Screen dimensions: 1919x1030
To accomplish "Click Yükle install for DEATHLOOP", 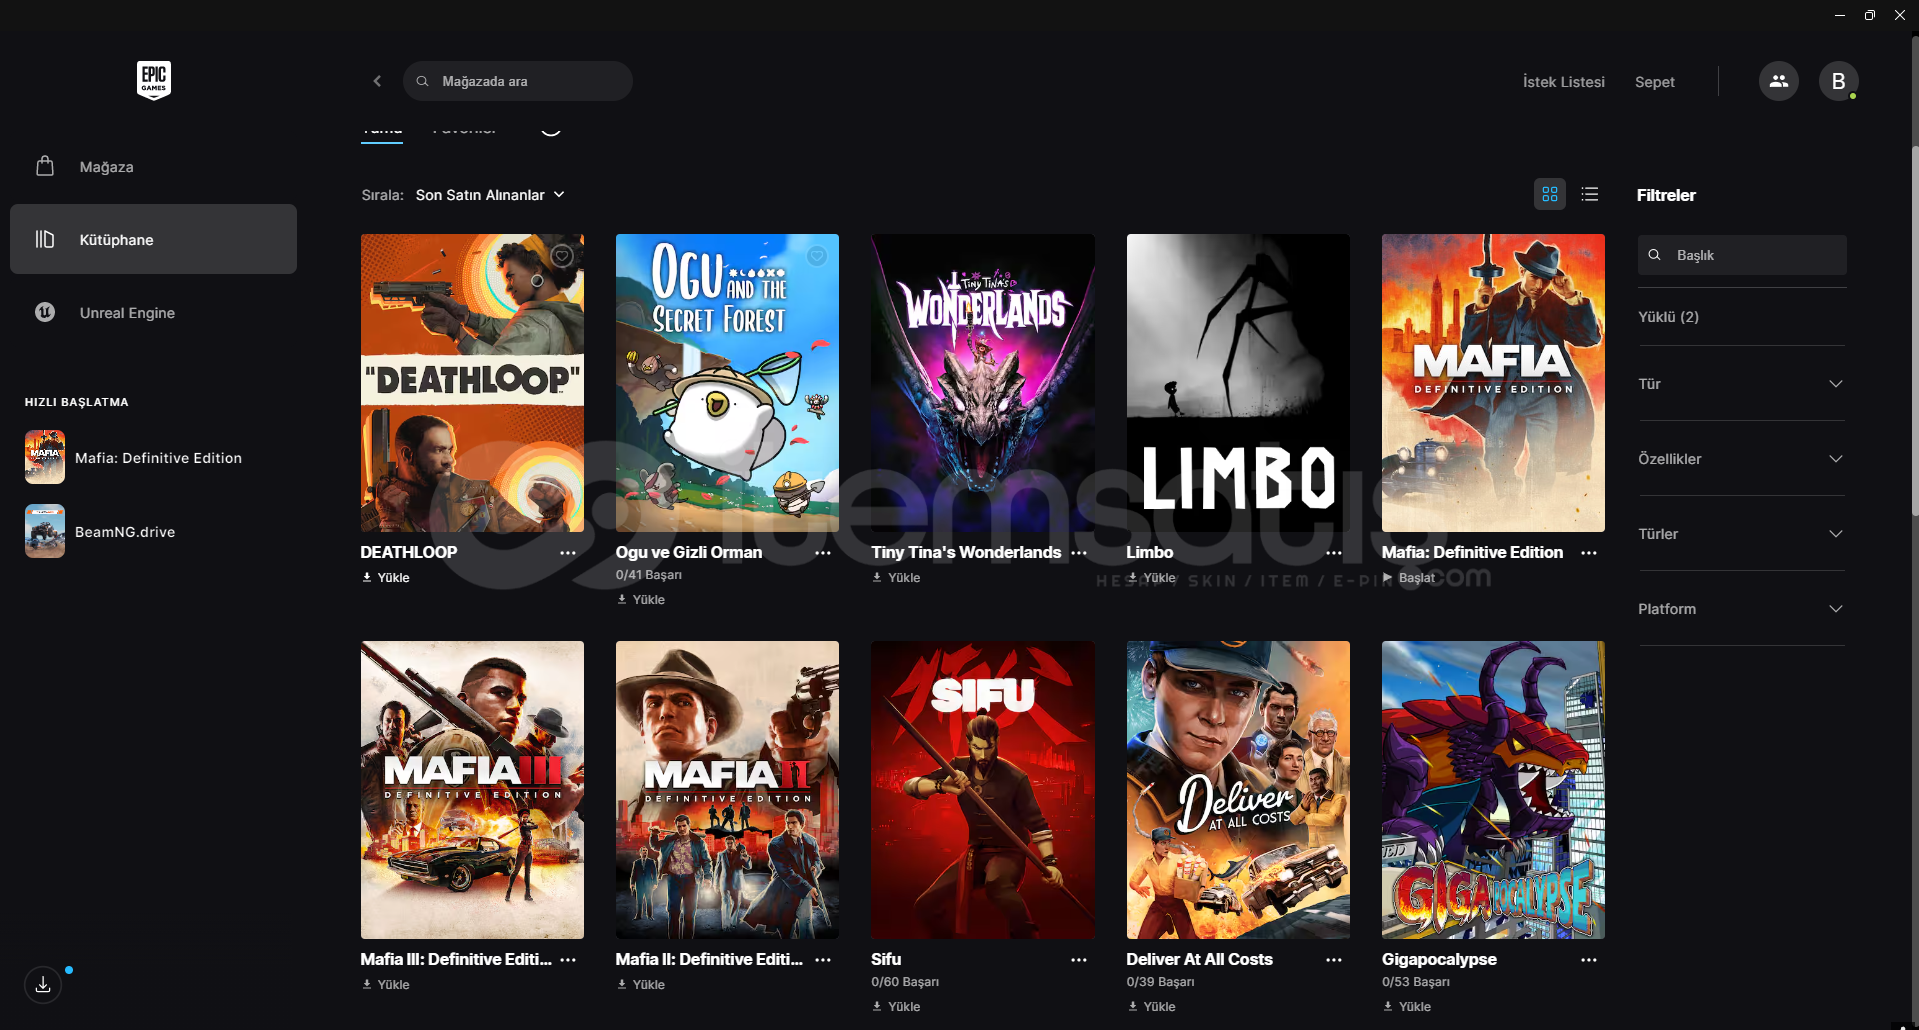I will 386,578.
